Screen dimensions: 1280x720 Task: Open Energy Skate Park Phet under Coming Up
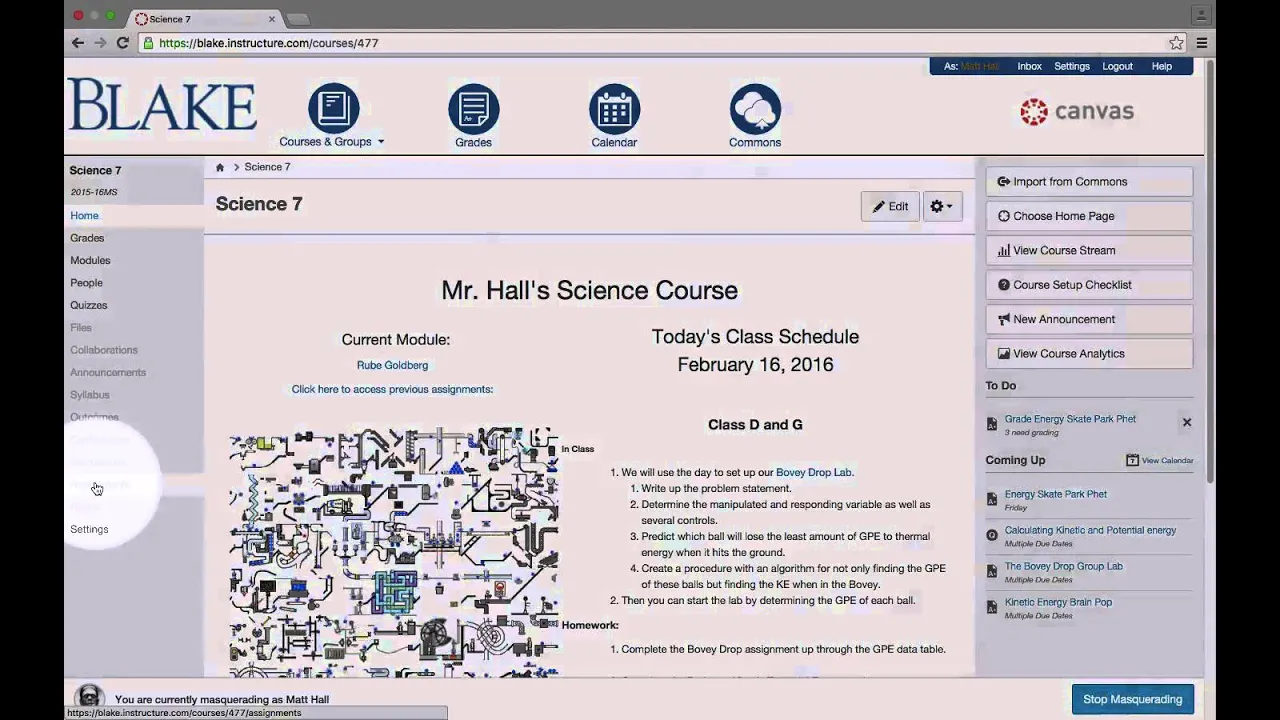tap(1055, 494)
